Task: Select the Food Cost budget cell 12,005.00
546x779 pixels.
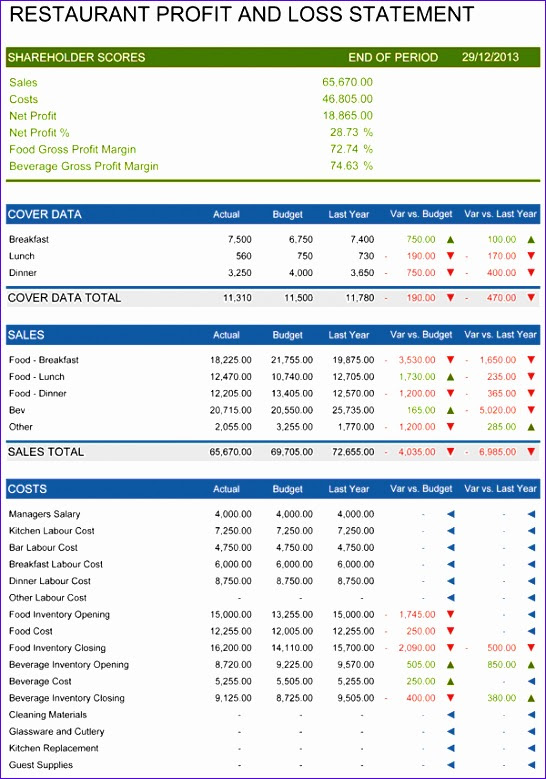Action: tap(292, 631)
